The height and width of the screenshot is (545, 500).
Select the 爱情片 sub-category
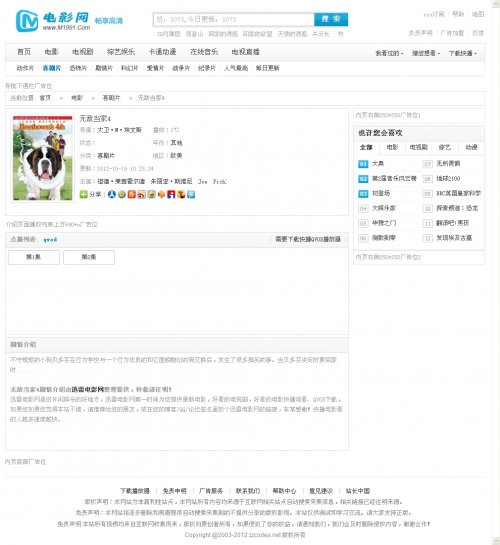click(x=155, y=68)
